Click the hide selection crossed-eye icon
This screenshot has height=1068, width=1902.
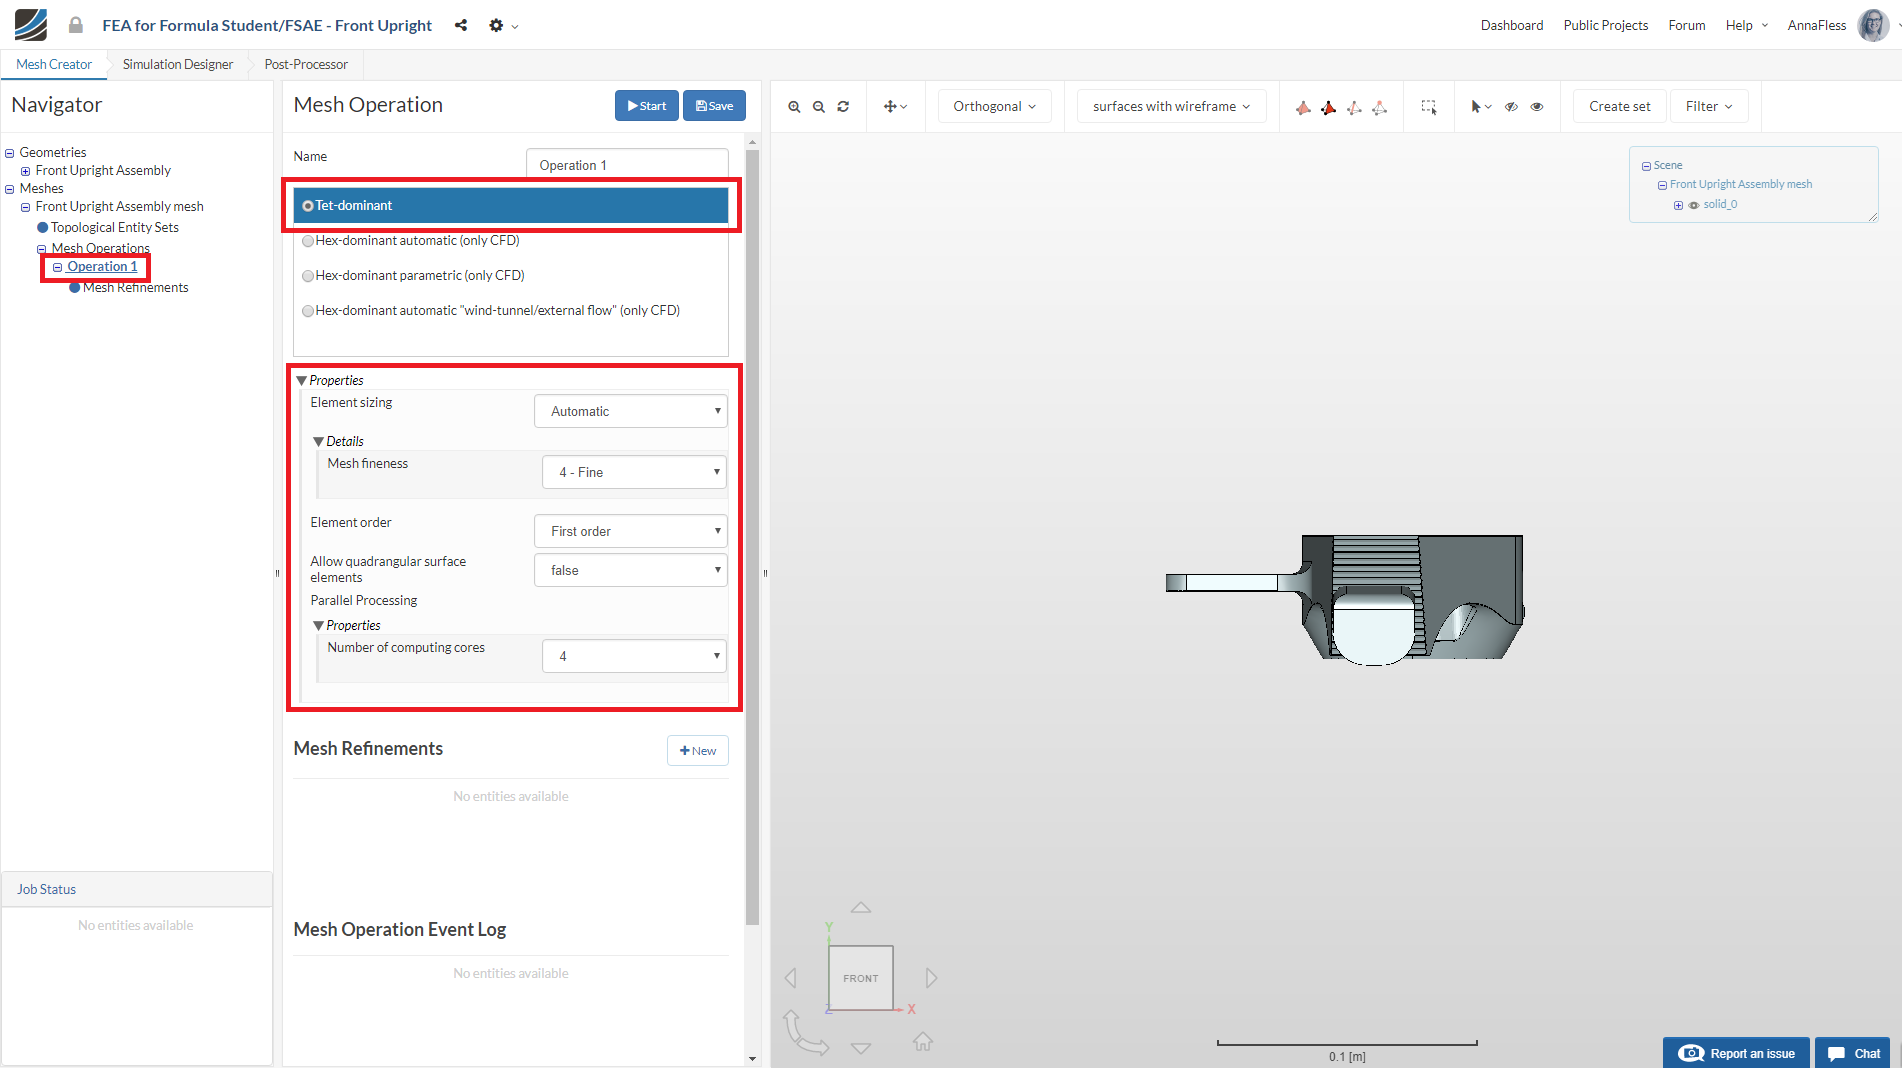1512,107
